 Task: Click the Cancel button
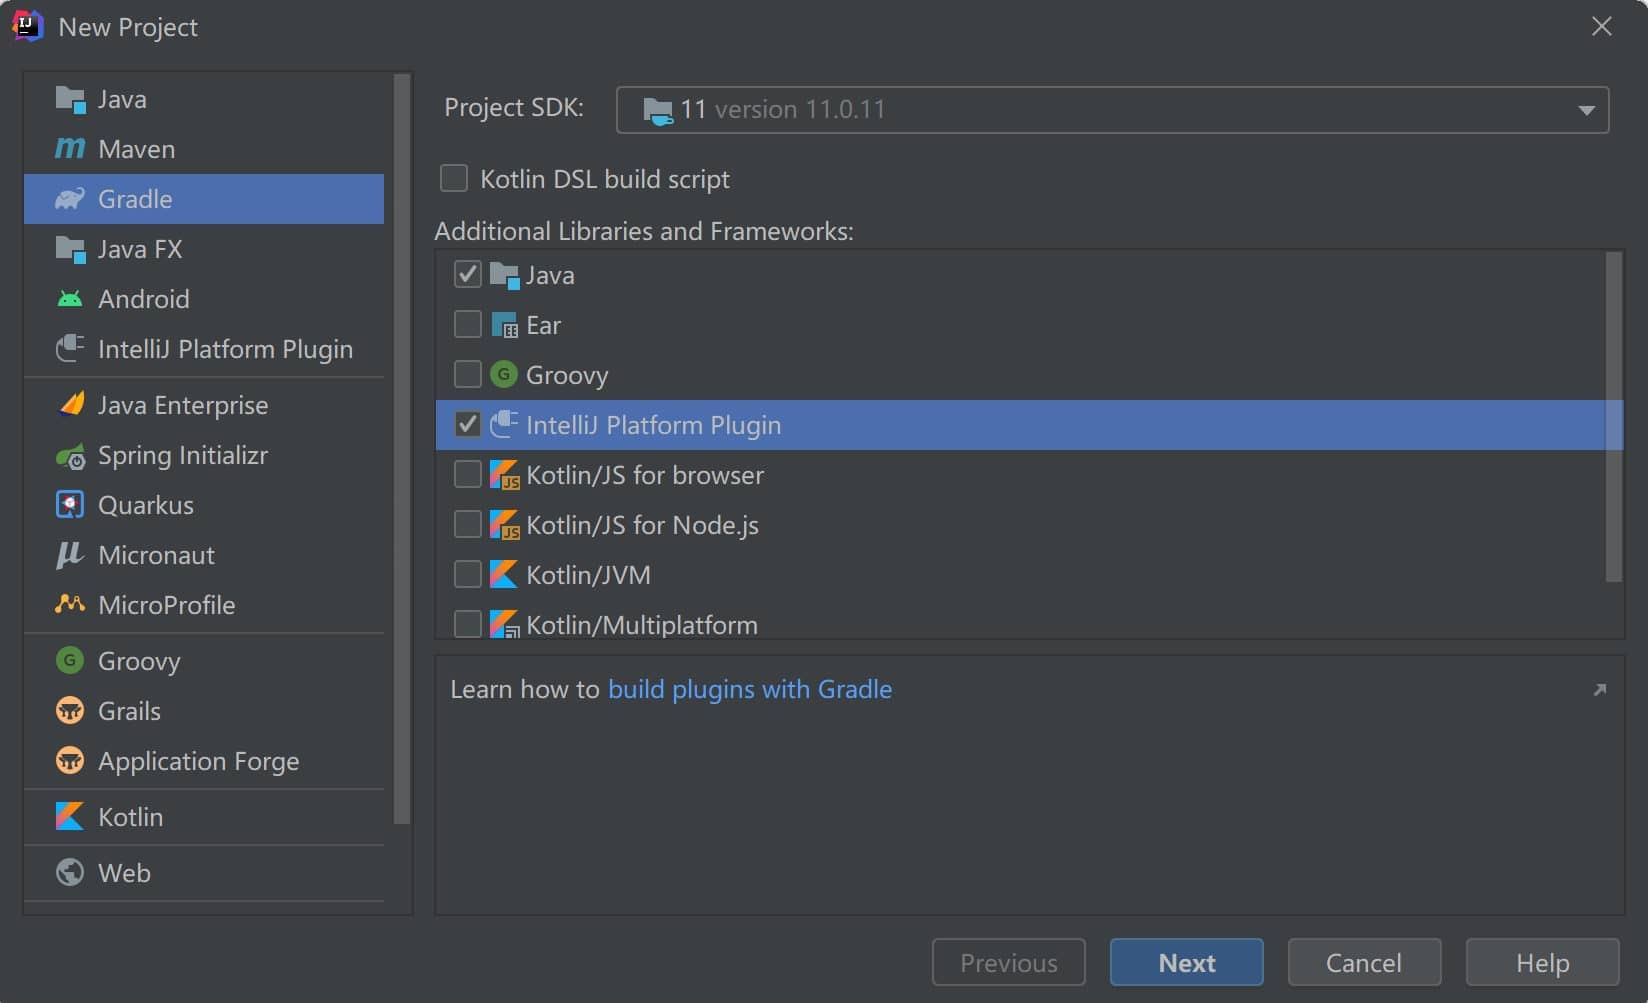coord(1364,962)
